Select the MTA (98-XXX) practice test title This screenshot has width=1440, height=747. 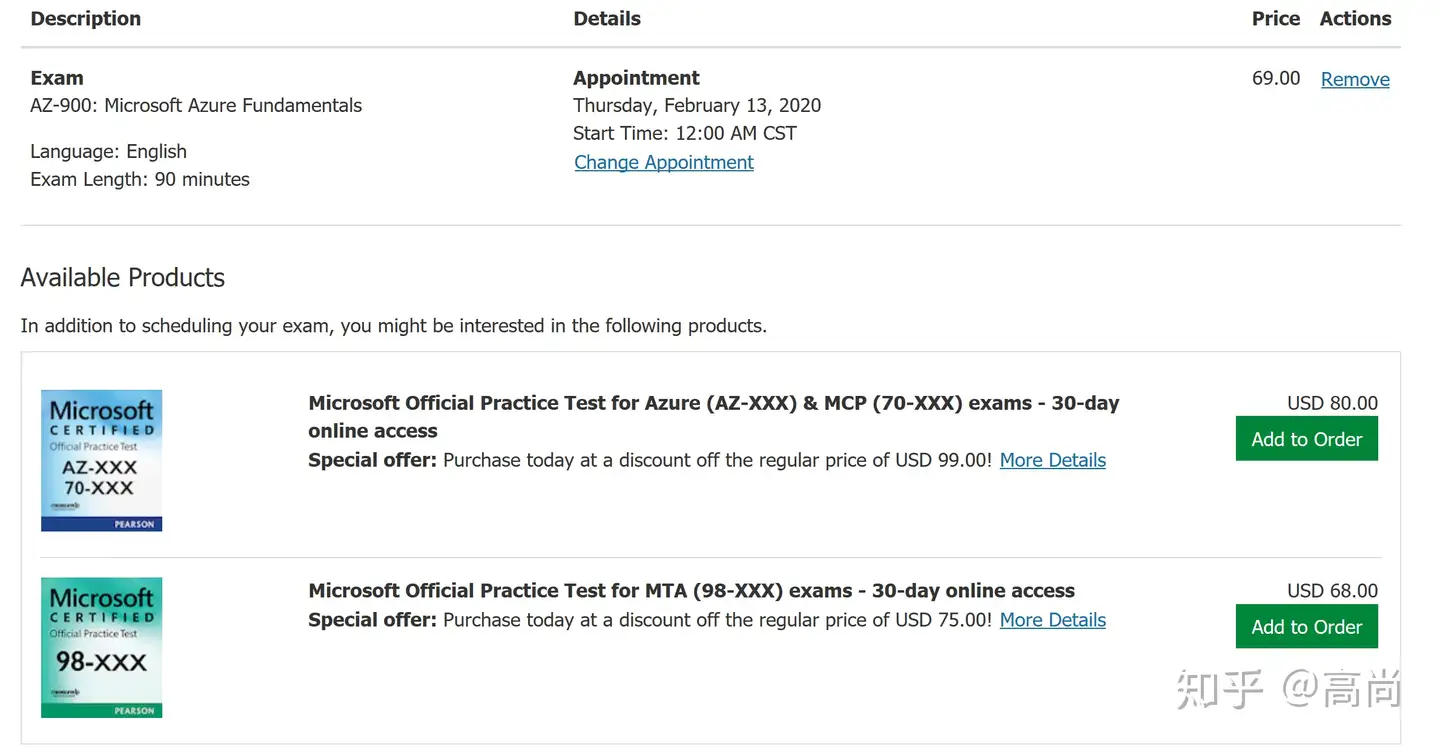point(691,591)
